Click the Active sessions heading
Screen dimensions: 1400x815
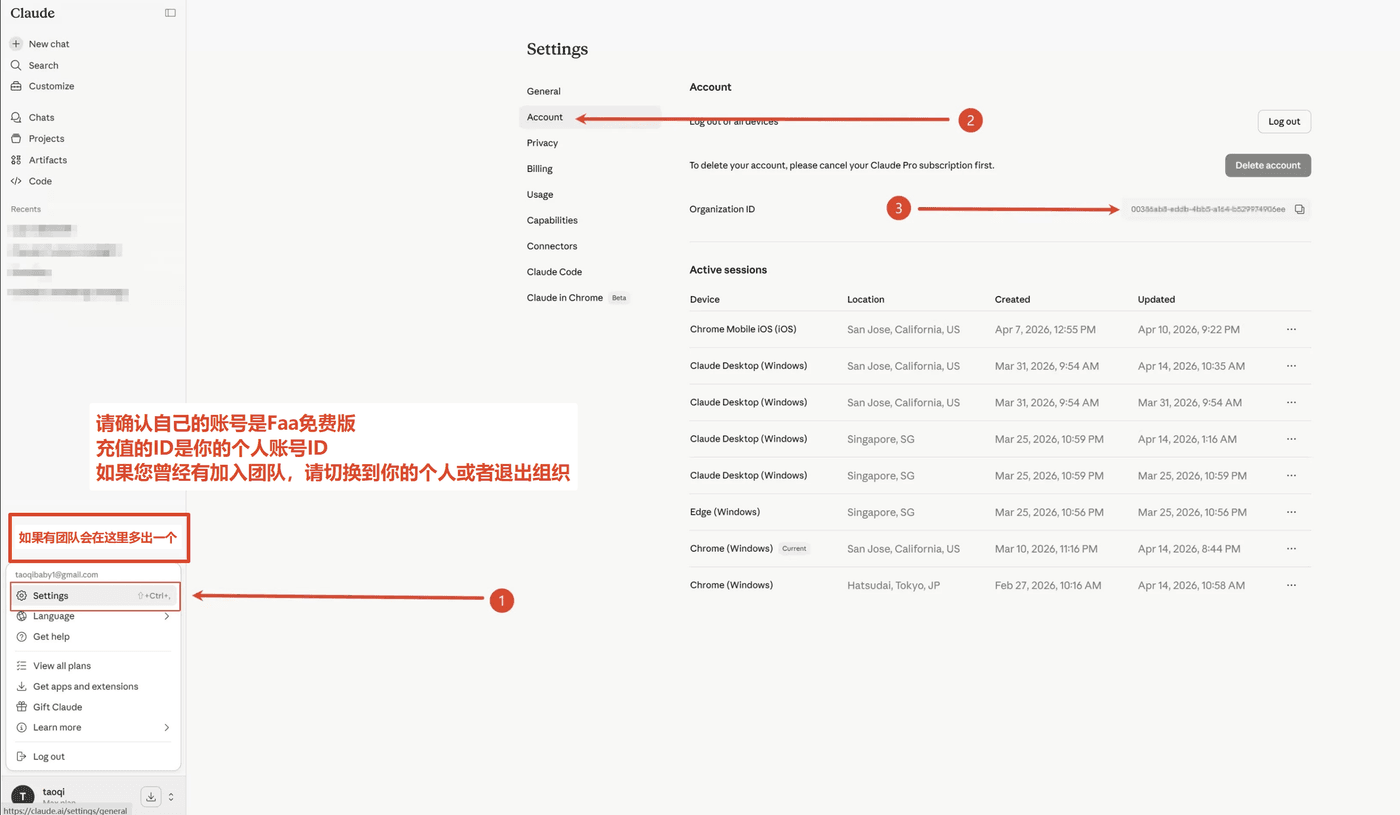point(728,270)
